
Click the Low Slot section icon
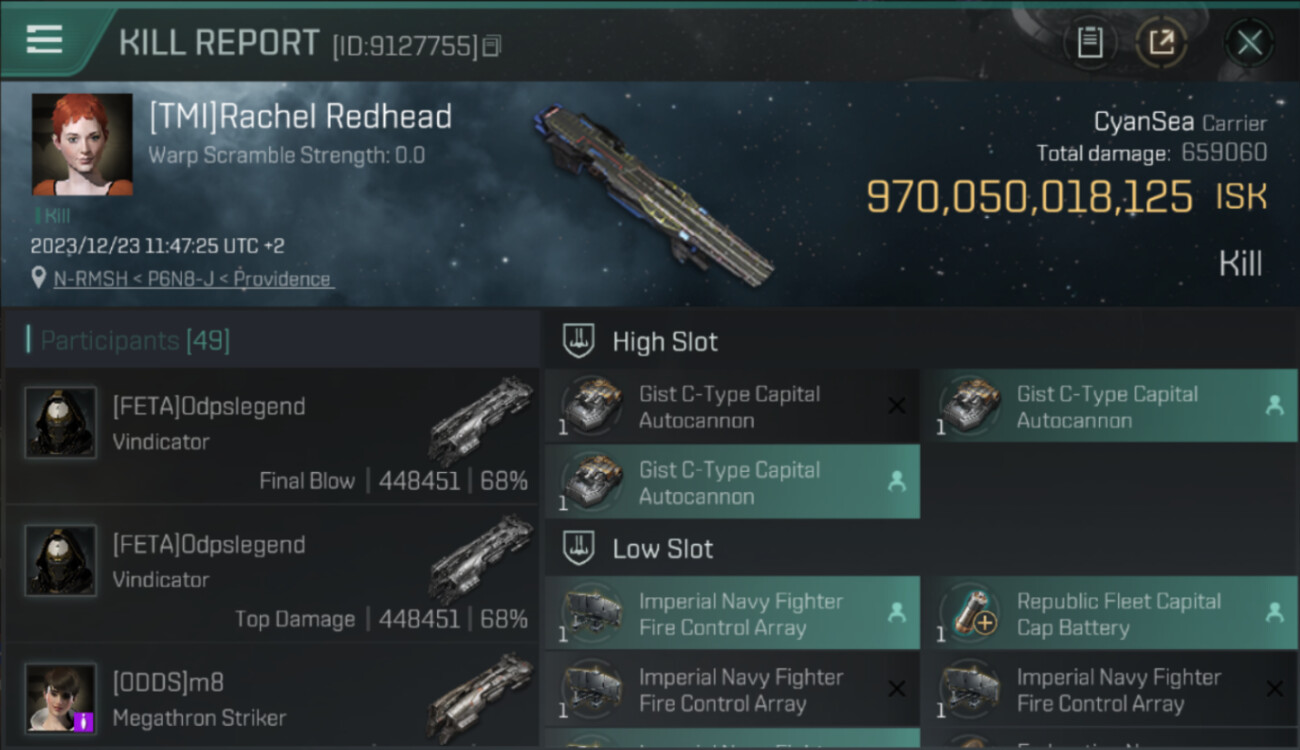(579, 548)
